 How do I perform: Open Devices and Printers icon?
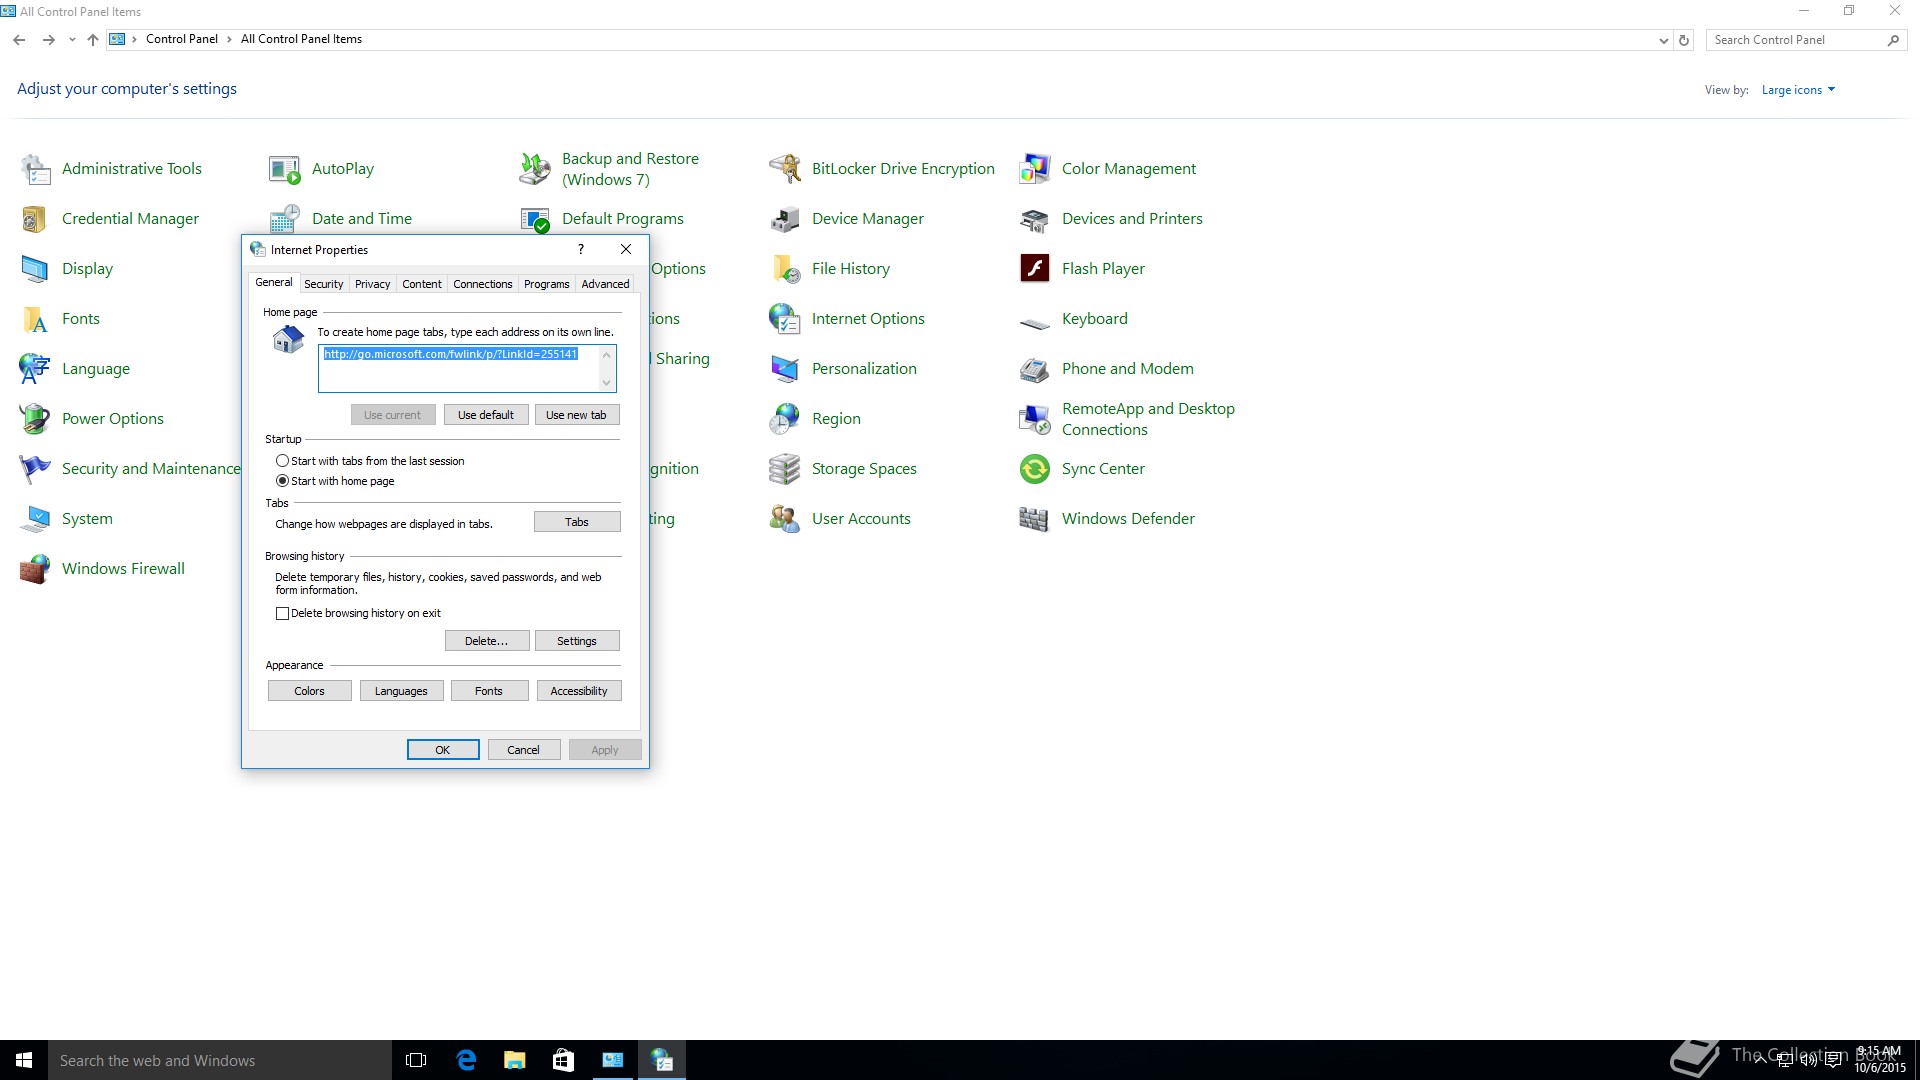(1035, 219)
